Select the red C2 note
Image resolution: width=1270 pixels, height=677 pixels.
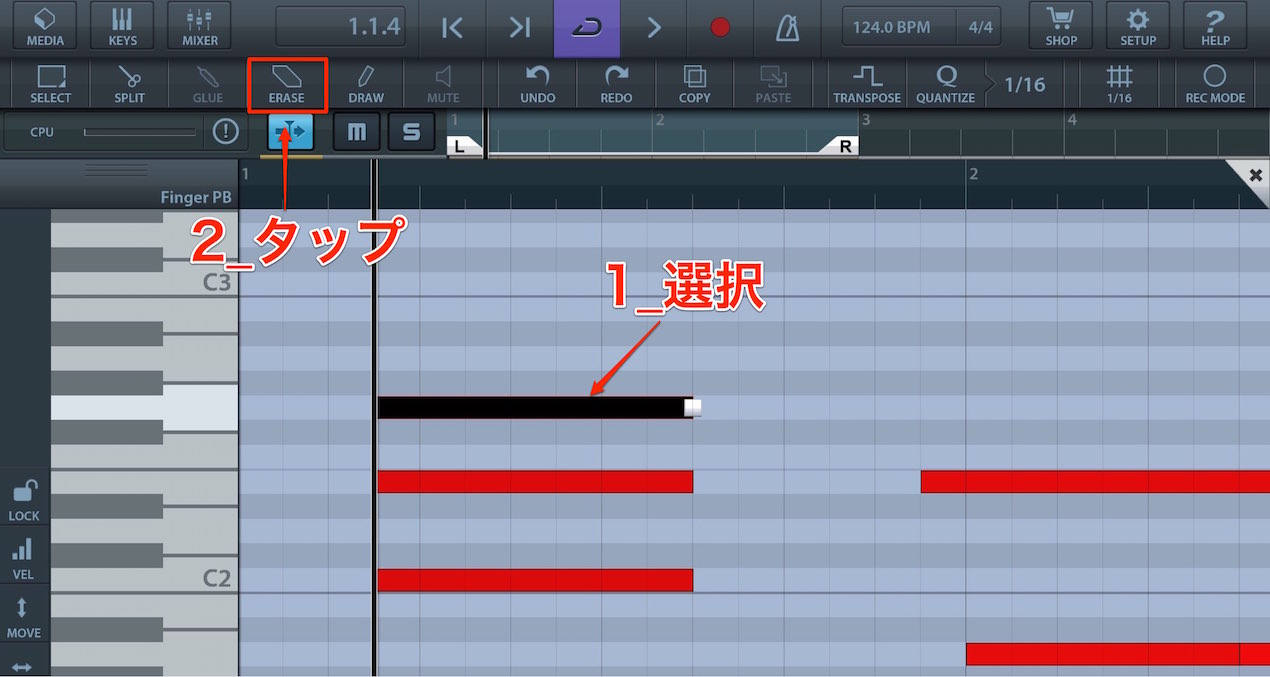pos(535,580)
